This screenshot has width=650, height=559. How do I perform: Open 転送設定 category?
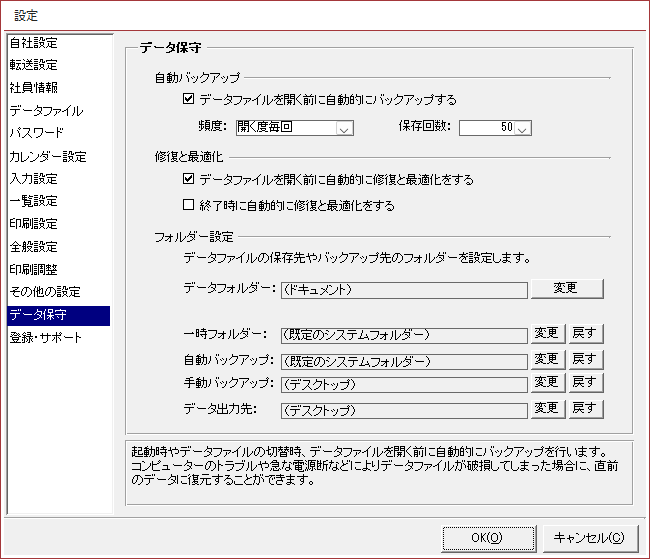34,65
